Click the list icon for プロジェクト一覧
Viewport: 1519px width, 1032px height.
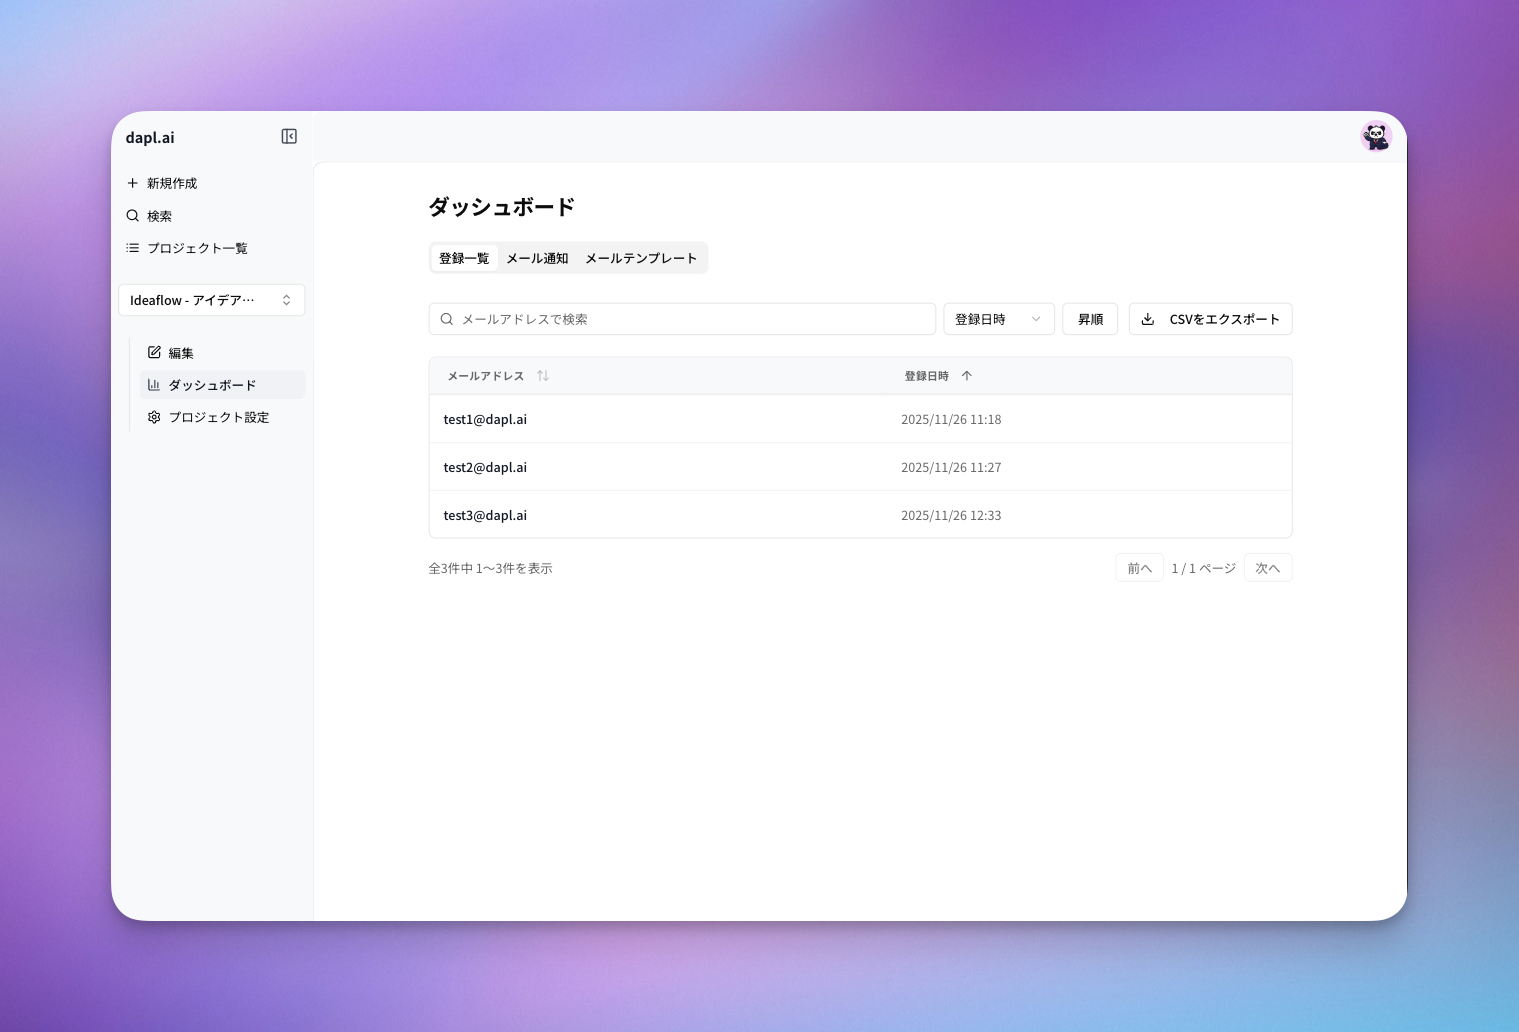point(132,247)
